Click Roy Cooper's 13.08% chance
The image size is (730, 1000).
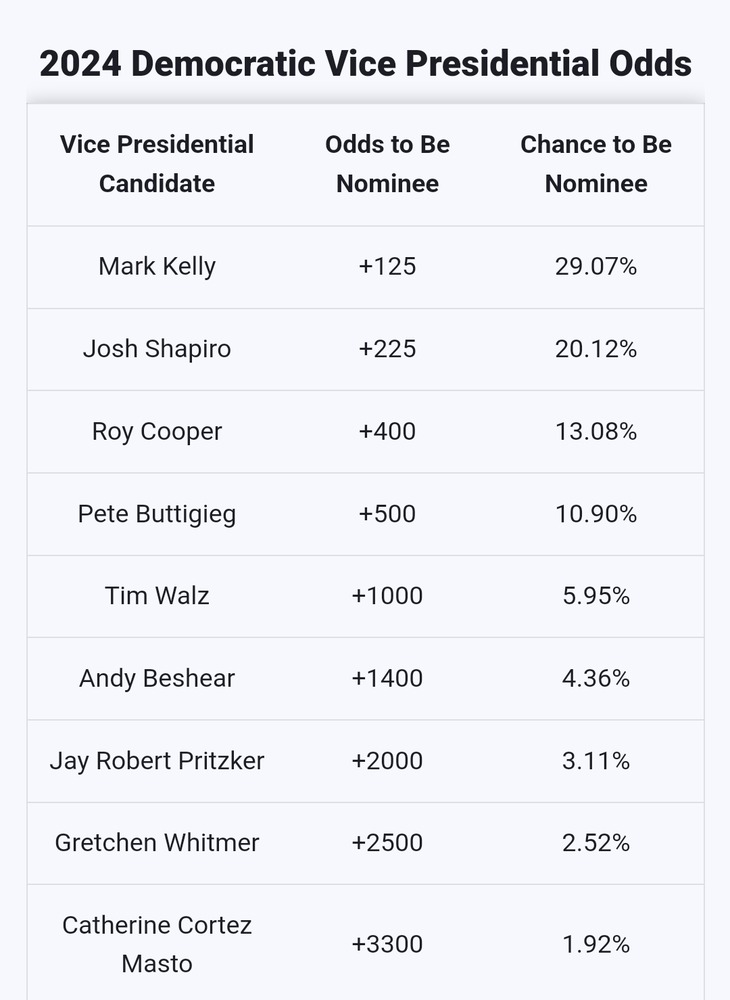coord(596,431)
